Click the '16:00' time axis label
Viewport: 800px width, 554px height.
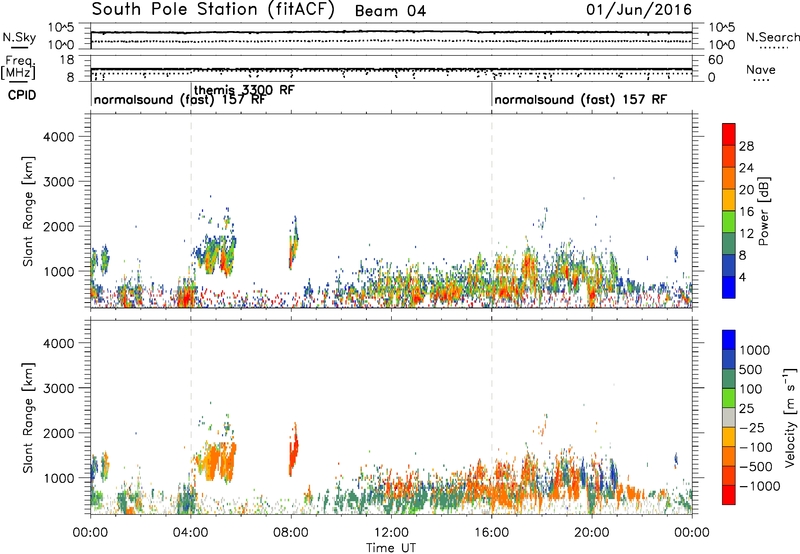click(491, 533)
